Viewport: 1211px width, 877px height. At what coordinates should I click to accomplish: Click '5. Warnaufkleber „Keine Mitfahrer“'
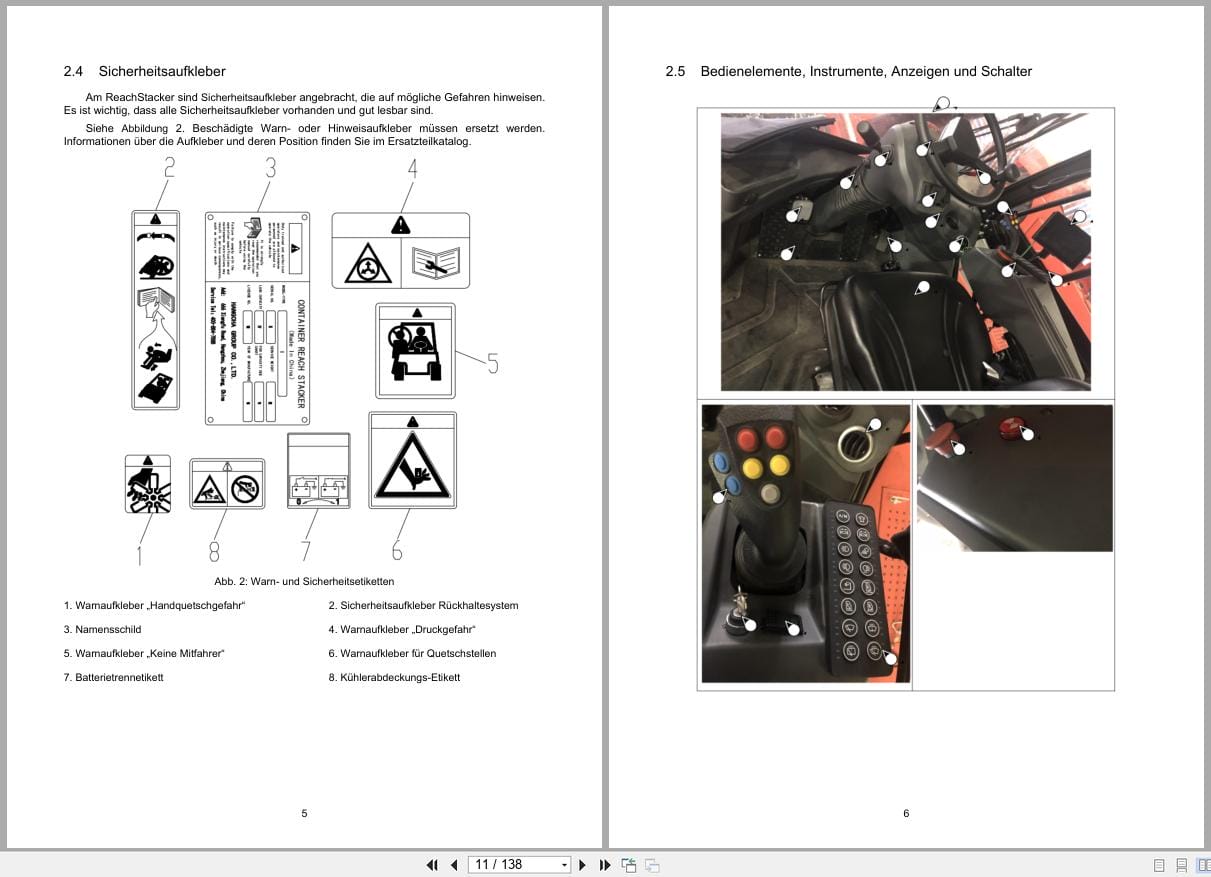[x=144, y=653]
